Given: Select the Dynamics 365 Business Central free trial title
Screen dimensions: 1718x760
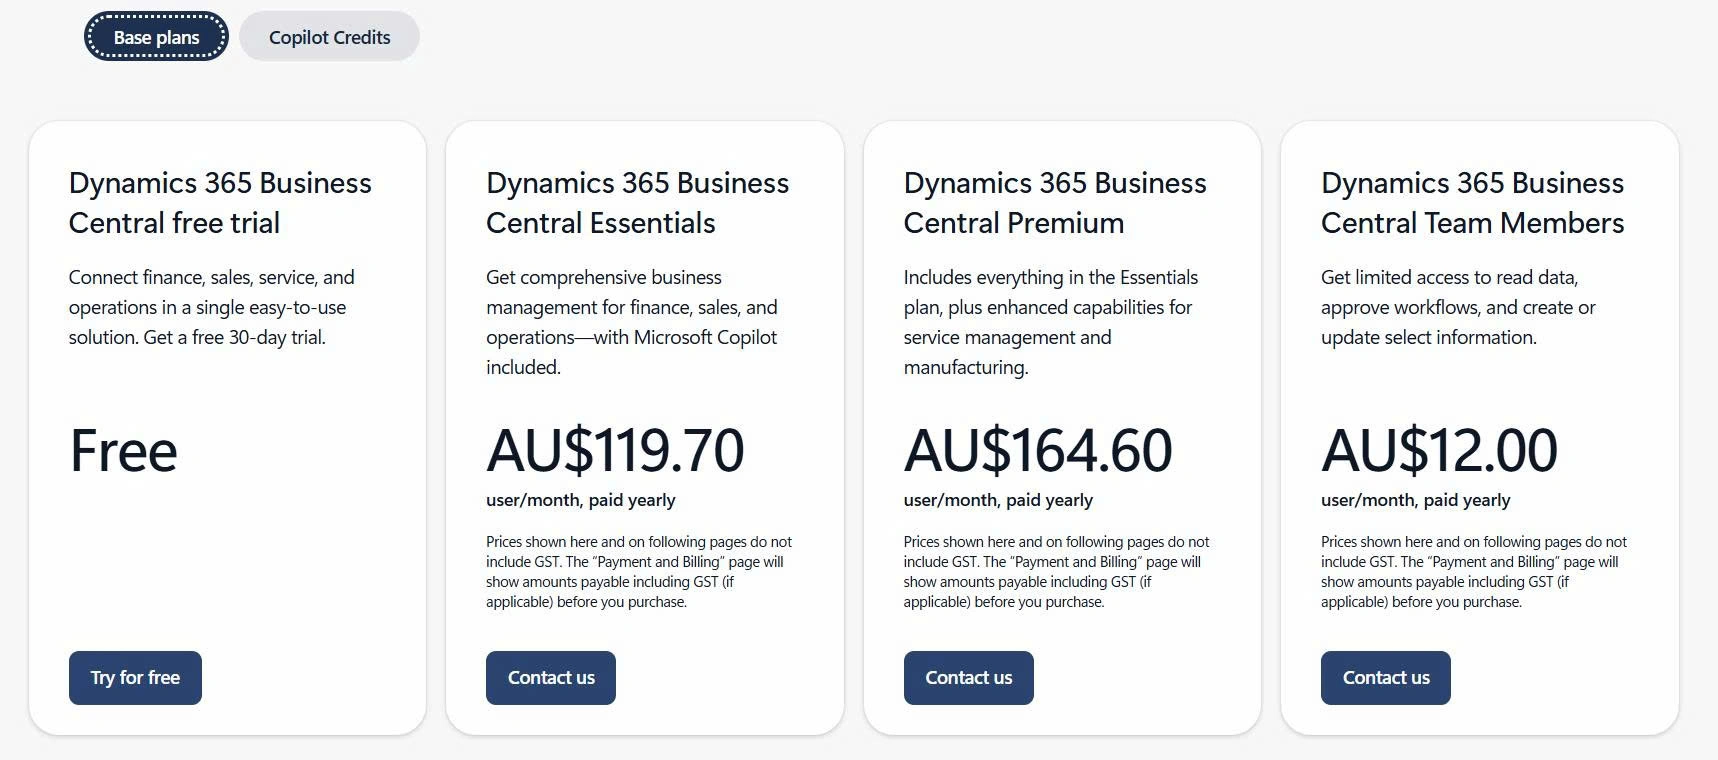Looking at the screenshot, I should [219, 203].
